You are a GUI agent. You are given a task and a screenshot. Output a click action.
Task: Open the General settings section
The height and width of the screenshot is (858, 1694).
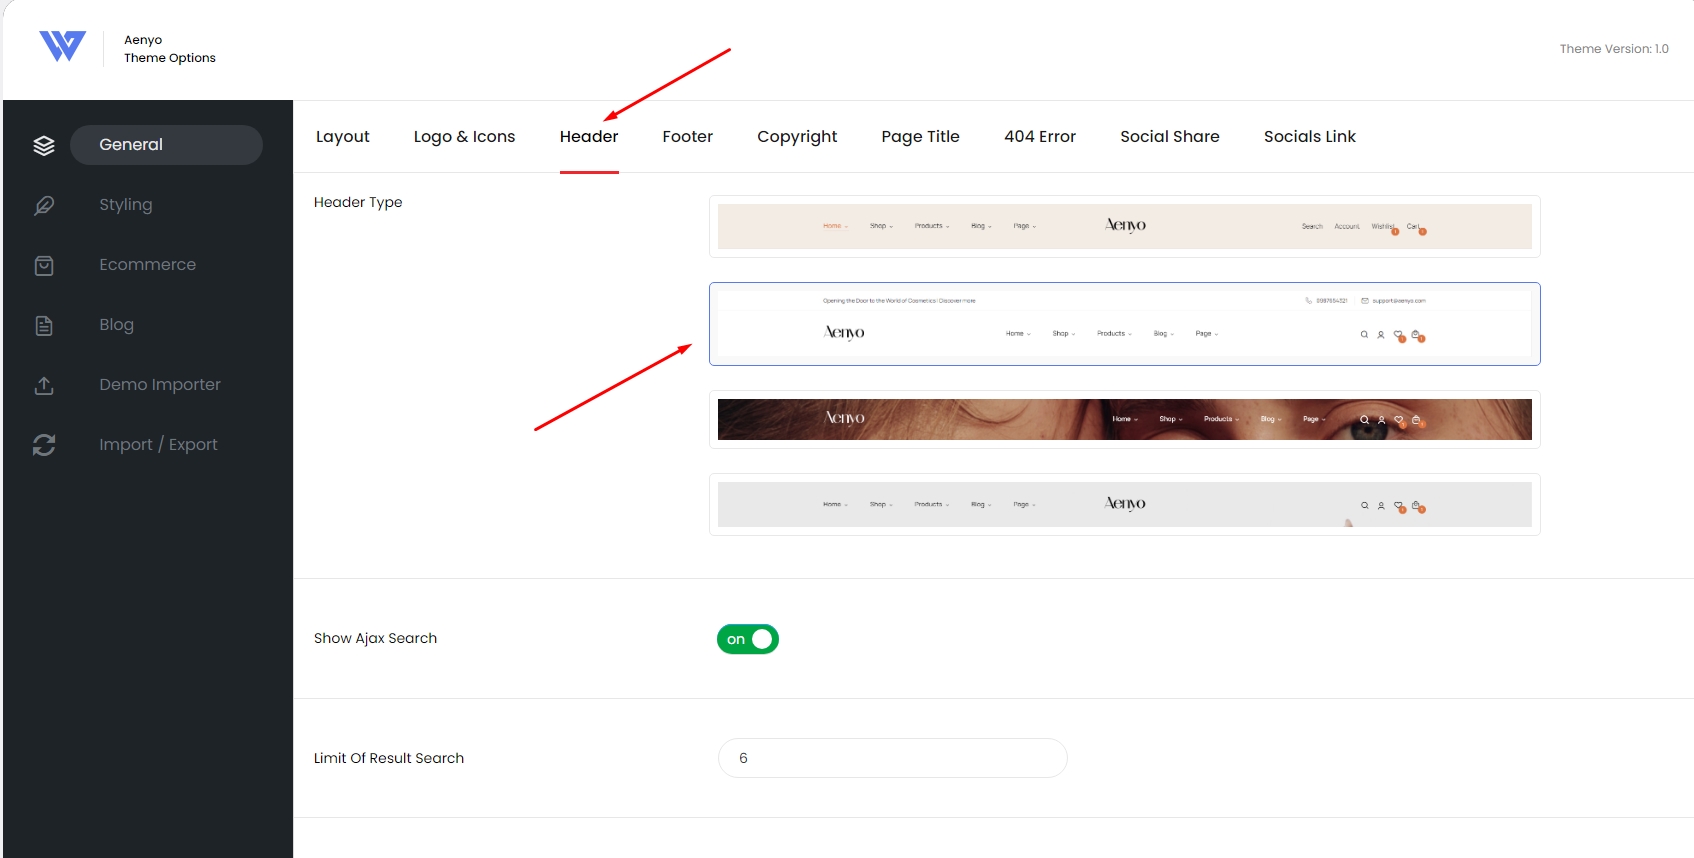point(166,145)
